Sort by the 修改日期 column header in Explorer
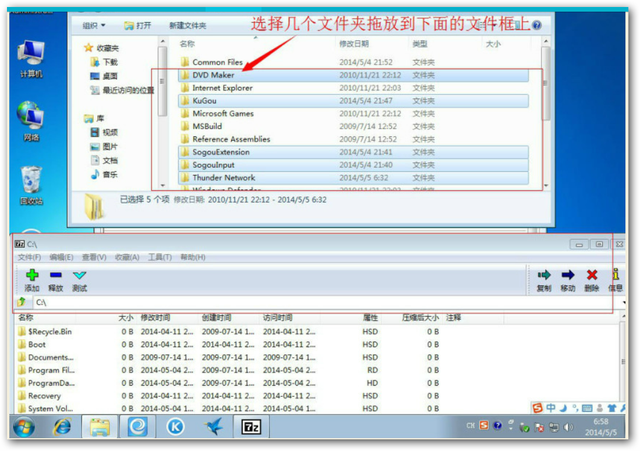640x451 pixels. pos(354,44)
